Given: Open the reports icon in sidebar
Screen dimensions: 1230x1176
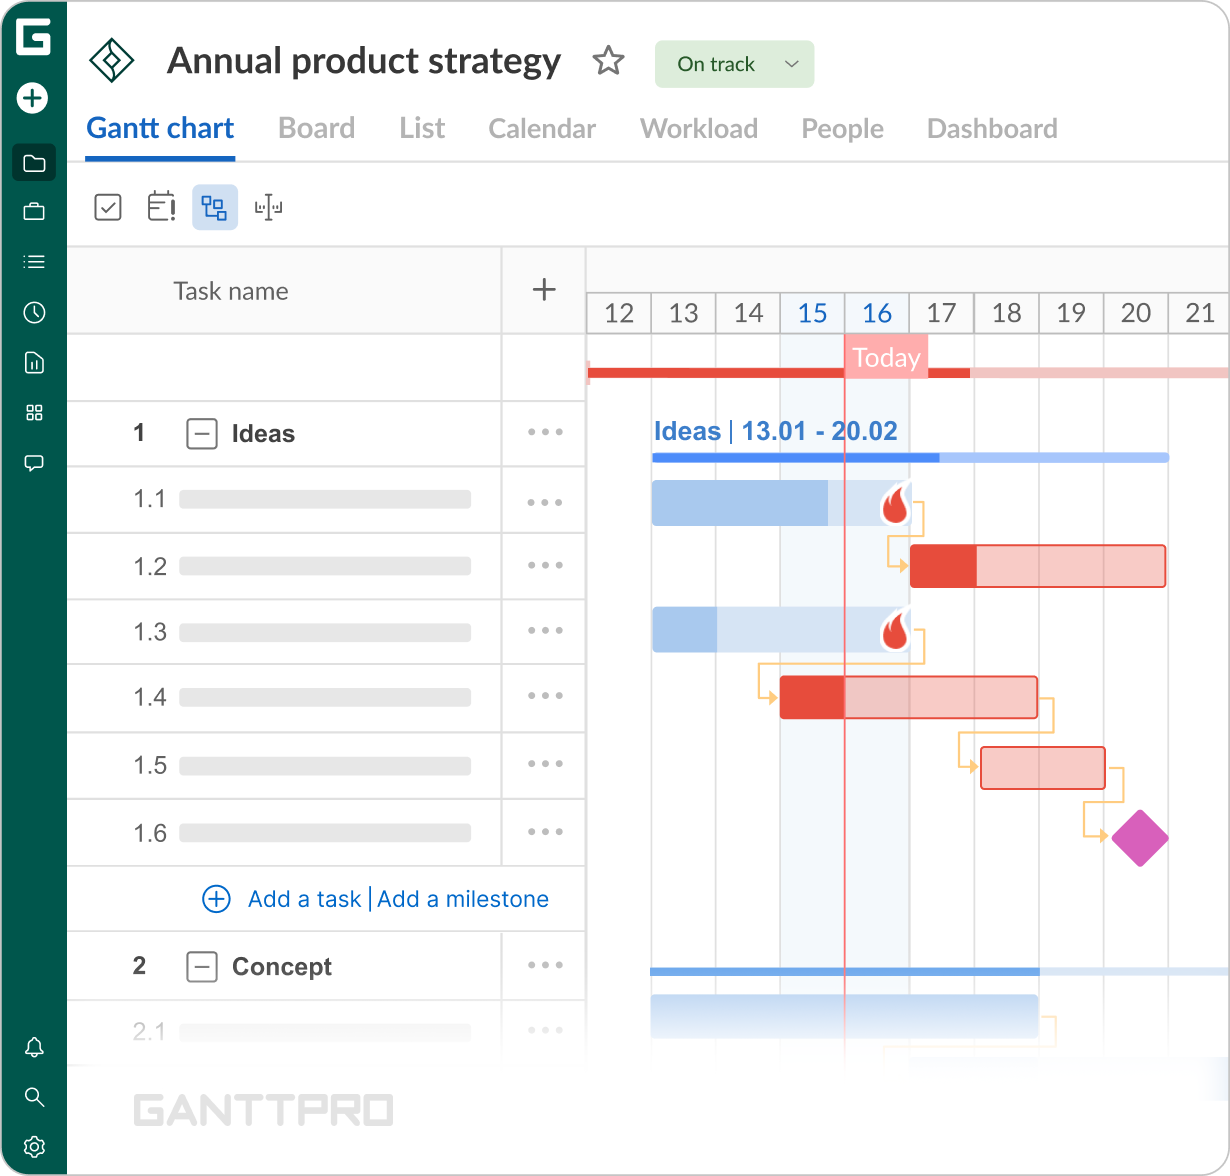Looking at the screenshot, I should [x=34, y=363].
